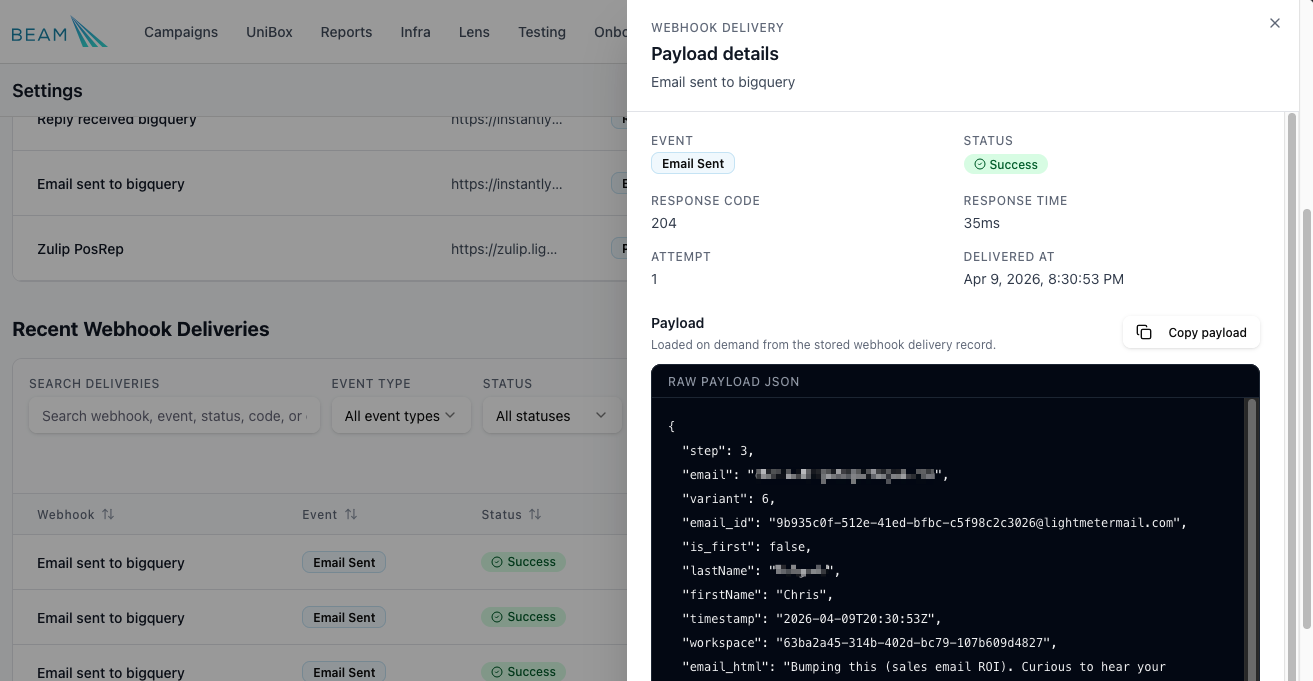The image size is (1313, 681).
Task: Open the Campaigns menu item
Action: [x=181, y=32]
